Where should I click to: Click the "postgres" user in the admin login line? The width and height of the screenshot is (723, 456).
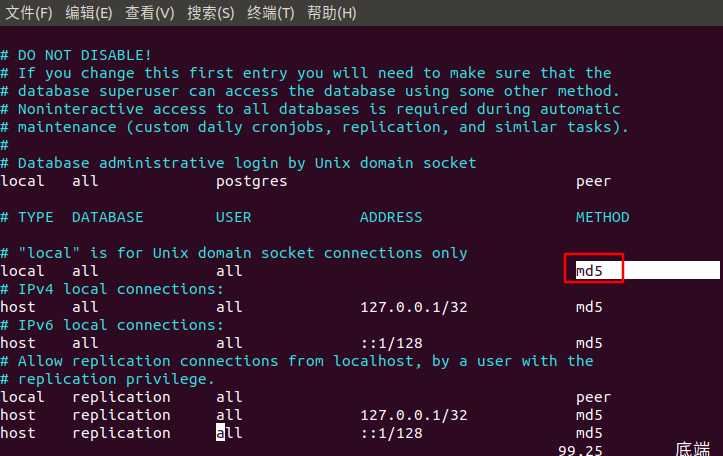251,181
